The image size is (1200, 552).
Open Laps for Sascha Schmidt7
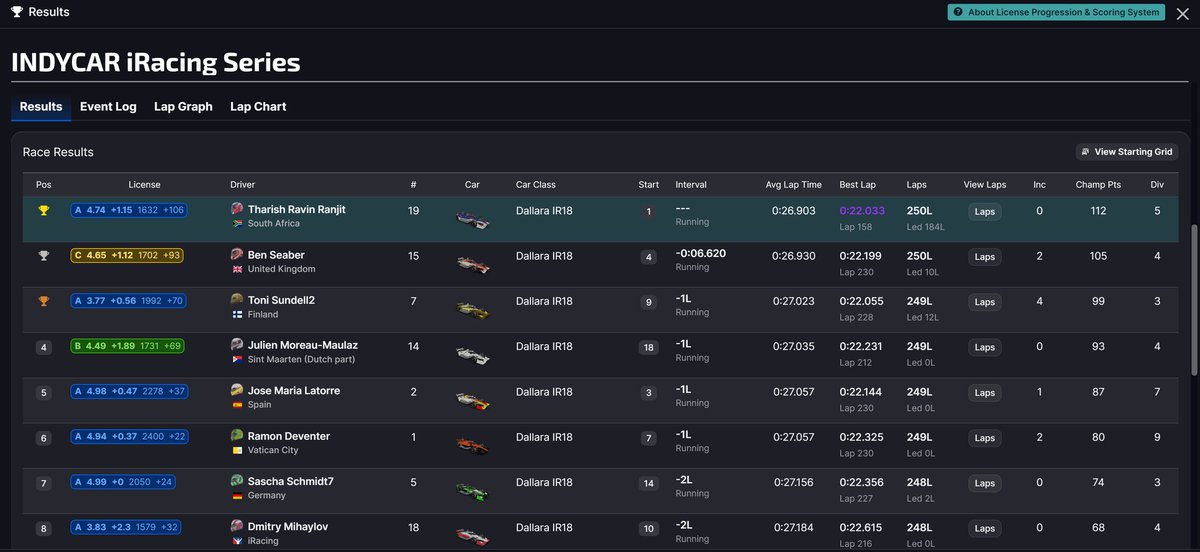click(x=985, y=483)
